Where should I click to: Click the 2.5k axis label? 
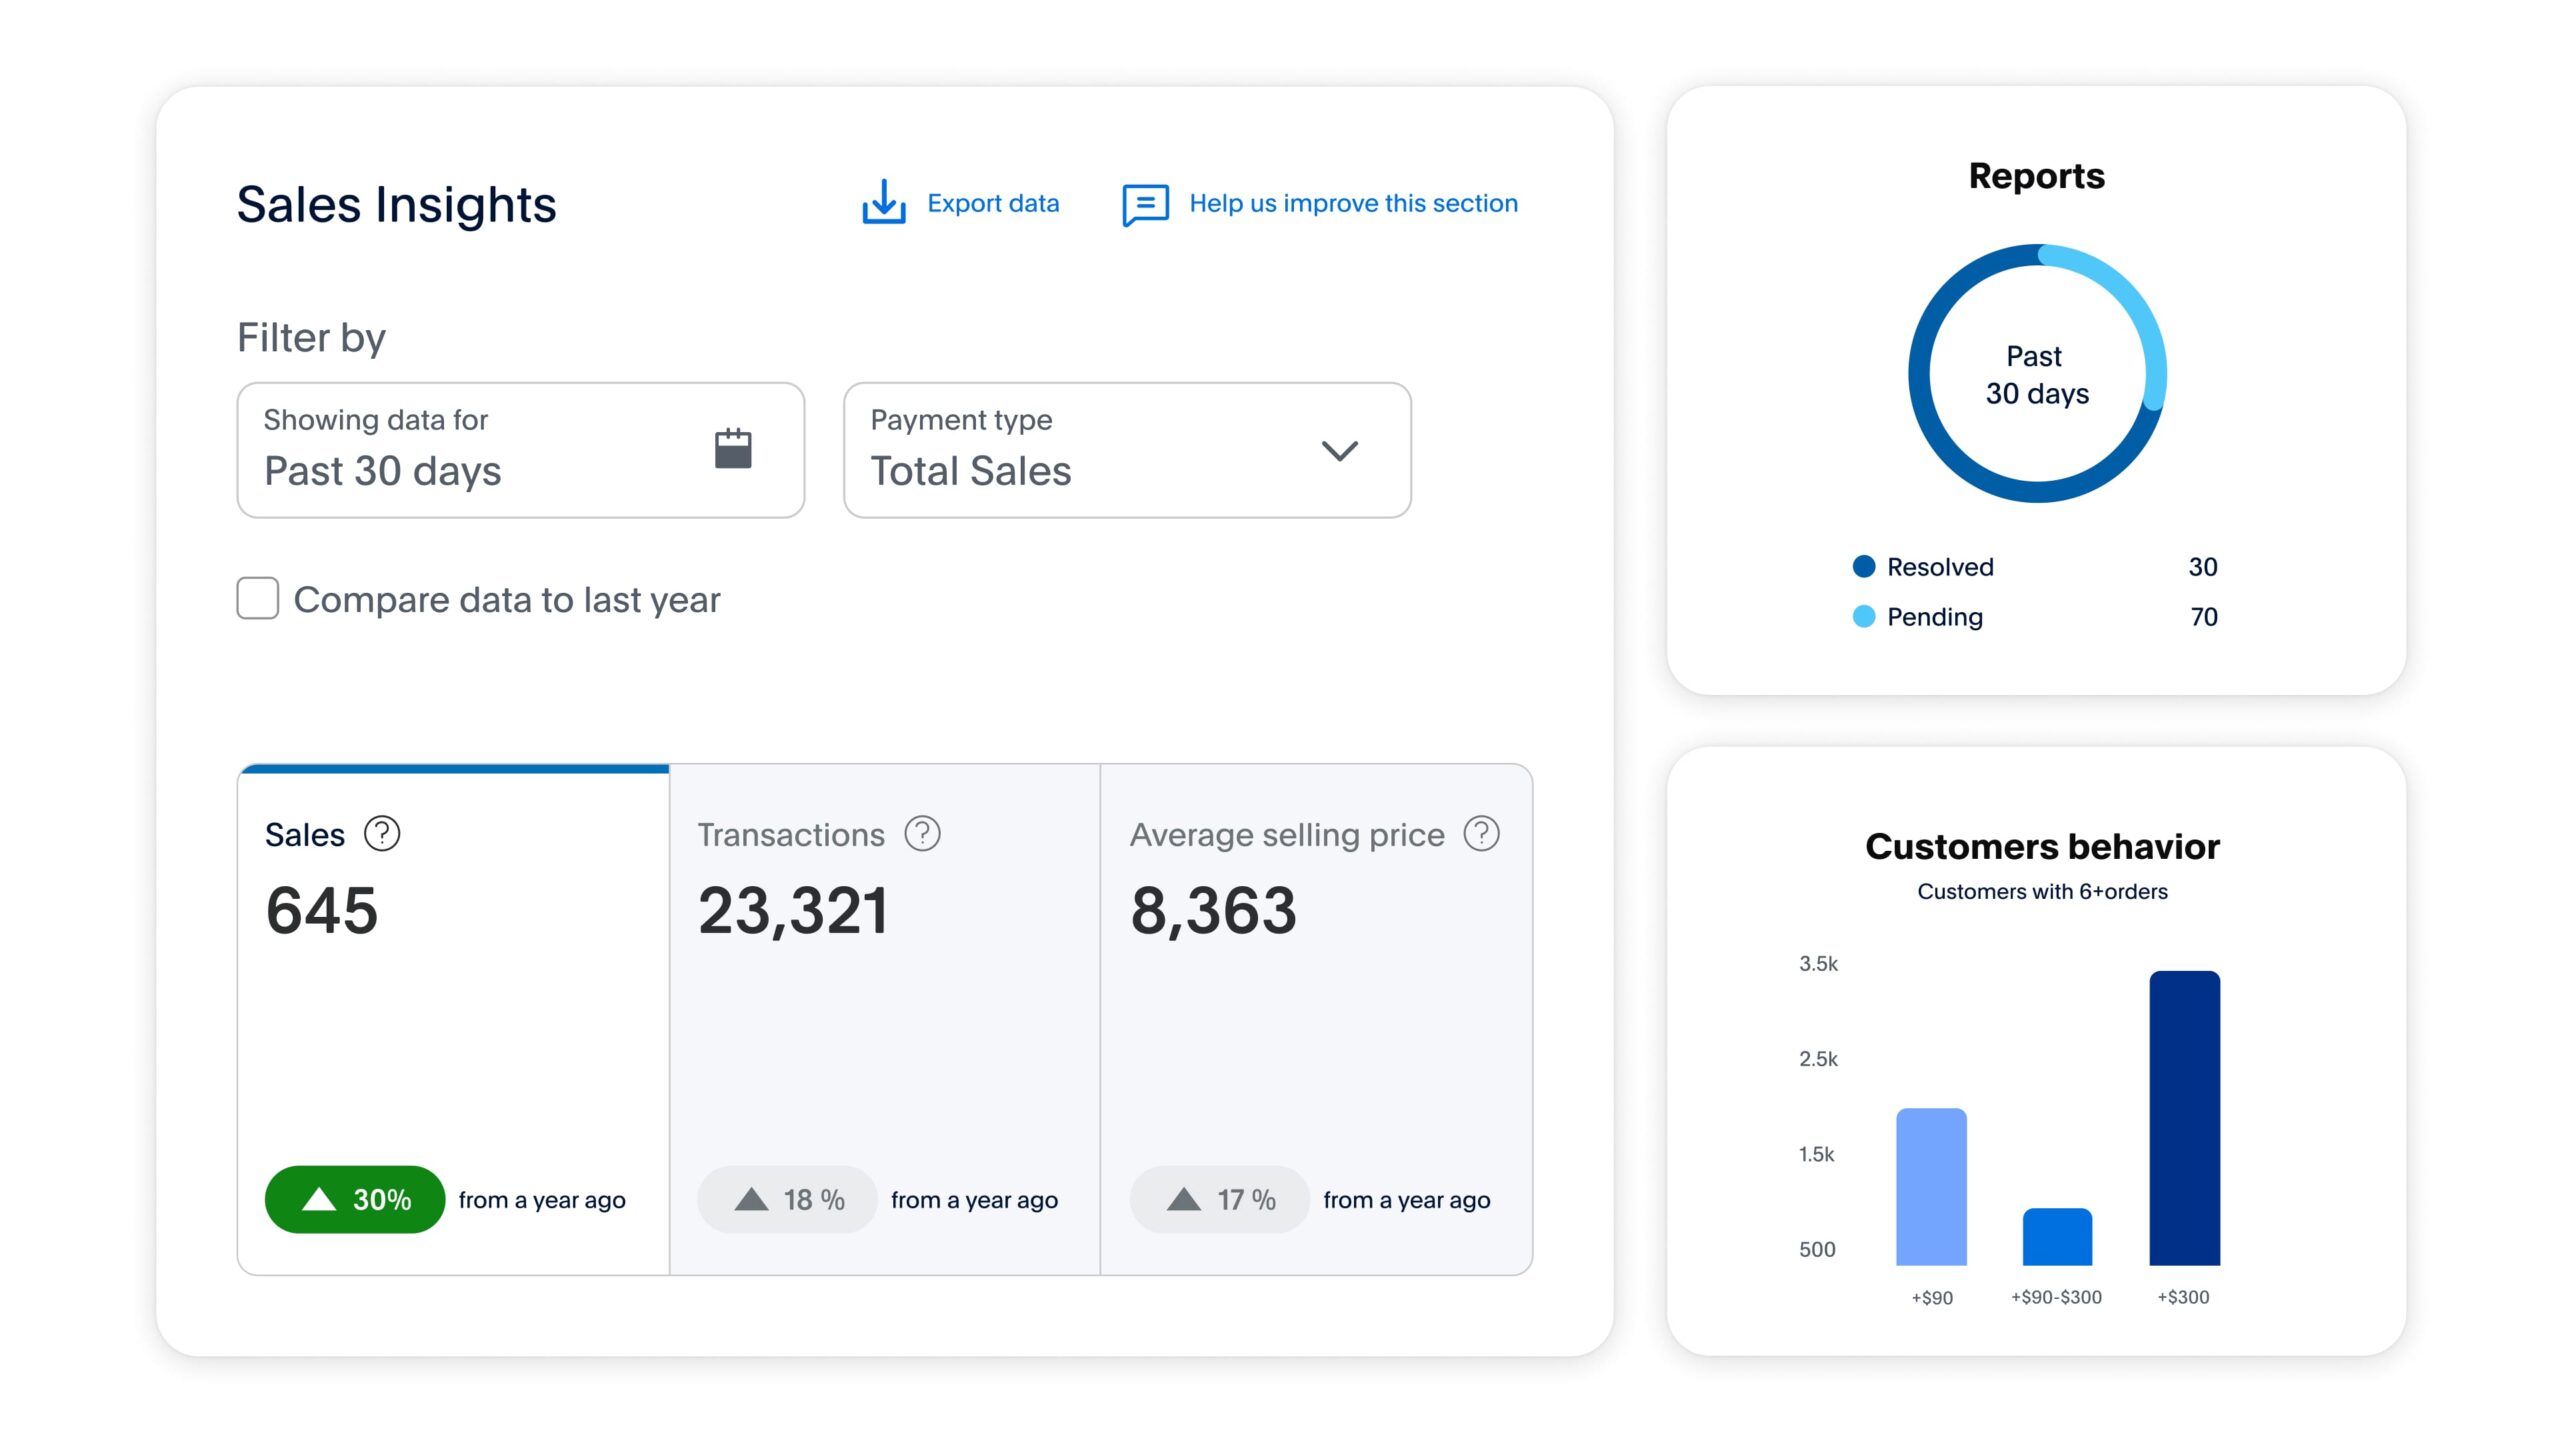1818,1058
